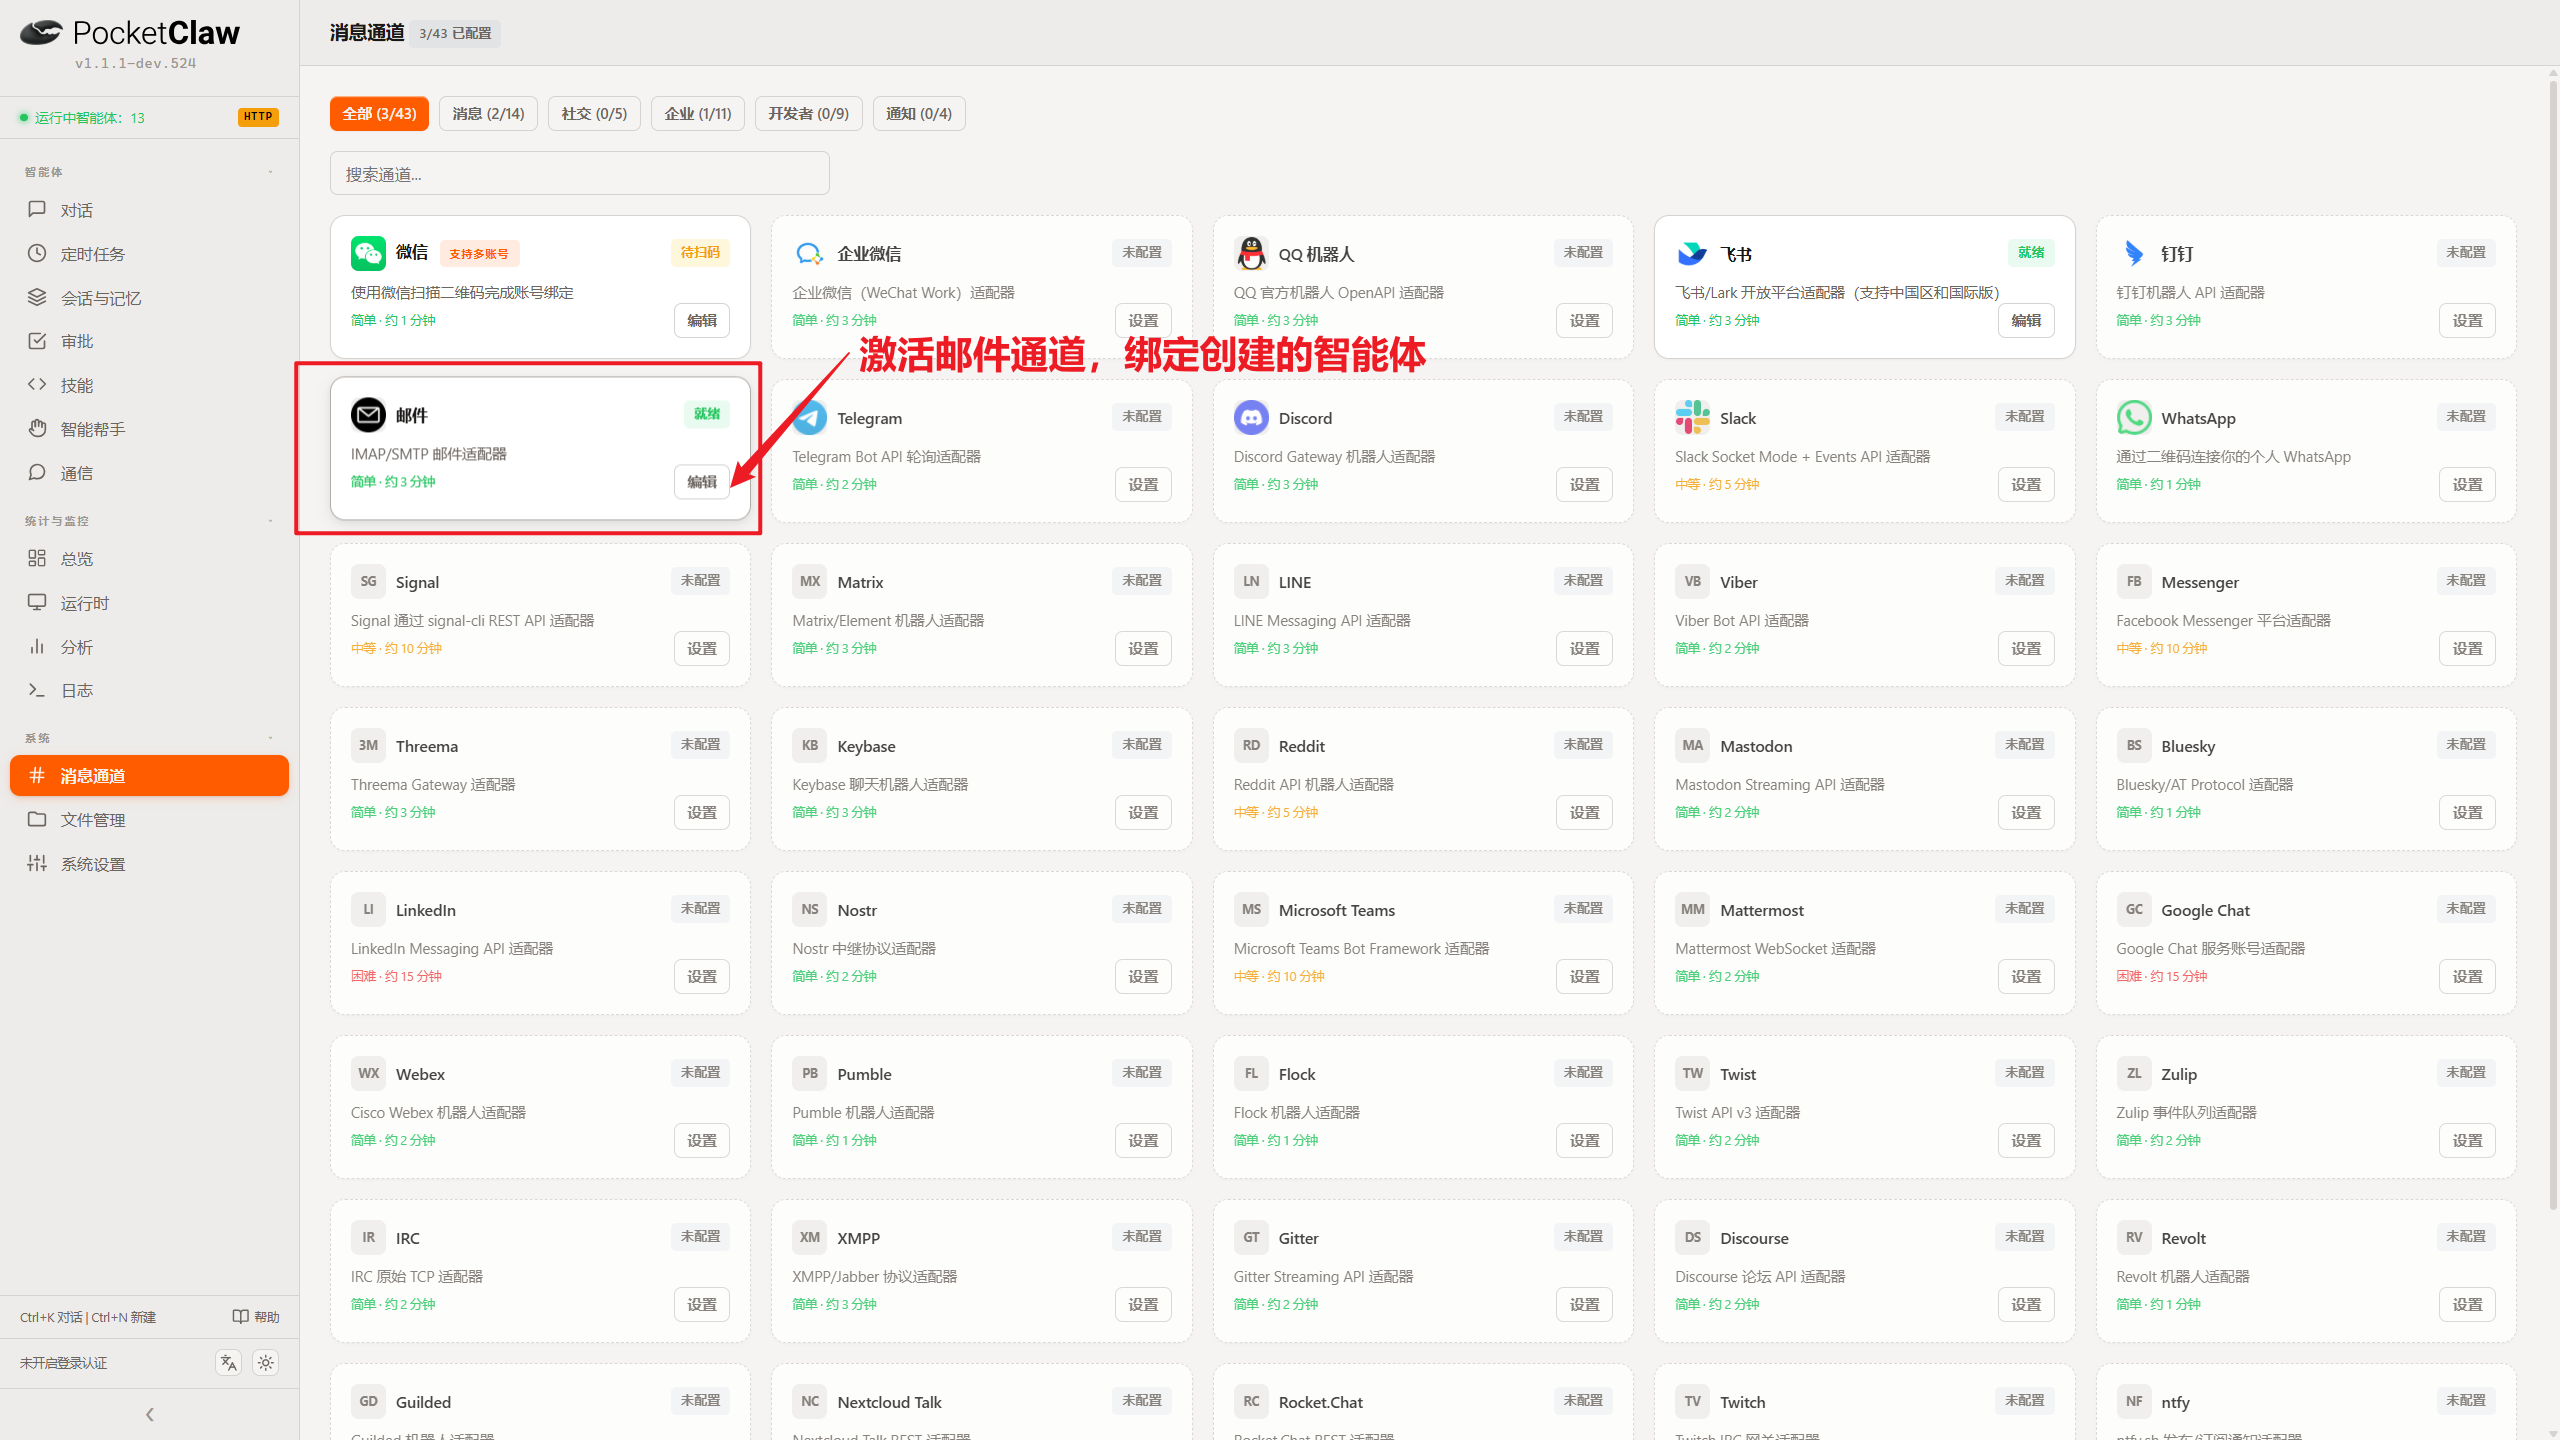Collapse the 统计与监控 sidebar section

[x=270, y=521]
